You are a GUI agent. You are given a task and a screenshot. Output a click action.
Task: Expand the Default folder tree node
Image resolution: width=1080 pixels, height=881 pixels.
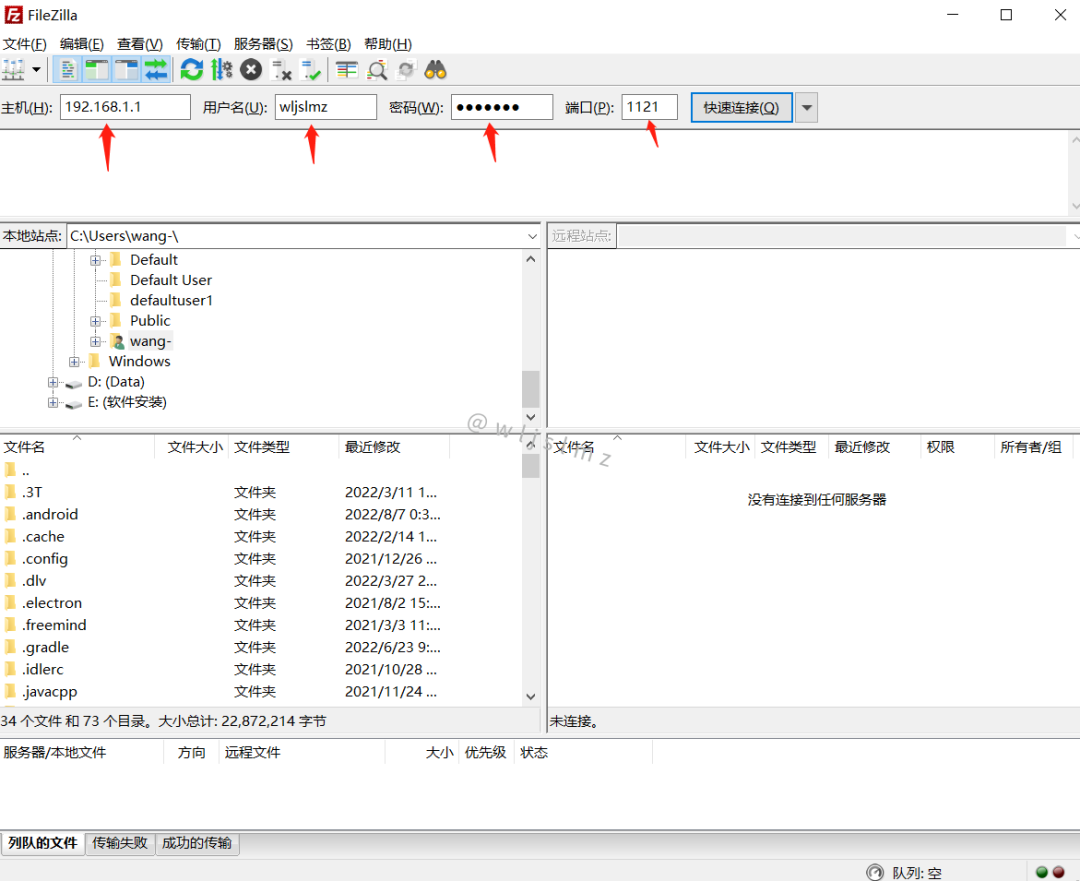(x=96, y=260)
